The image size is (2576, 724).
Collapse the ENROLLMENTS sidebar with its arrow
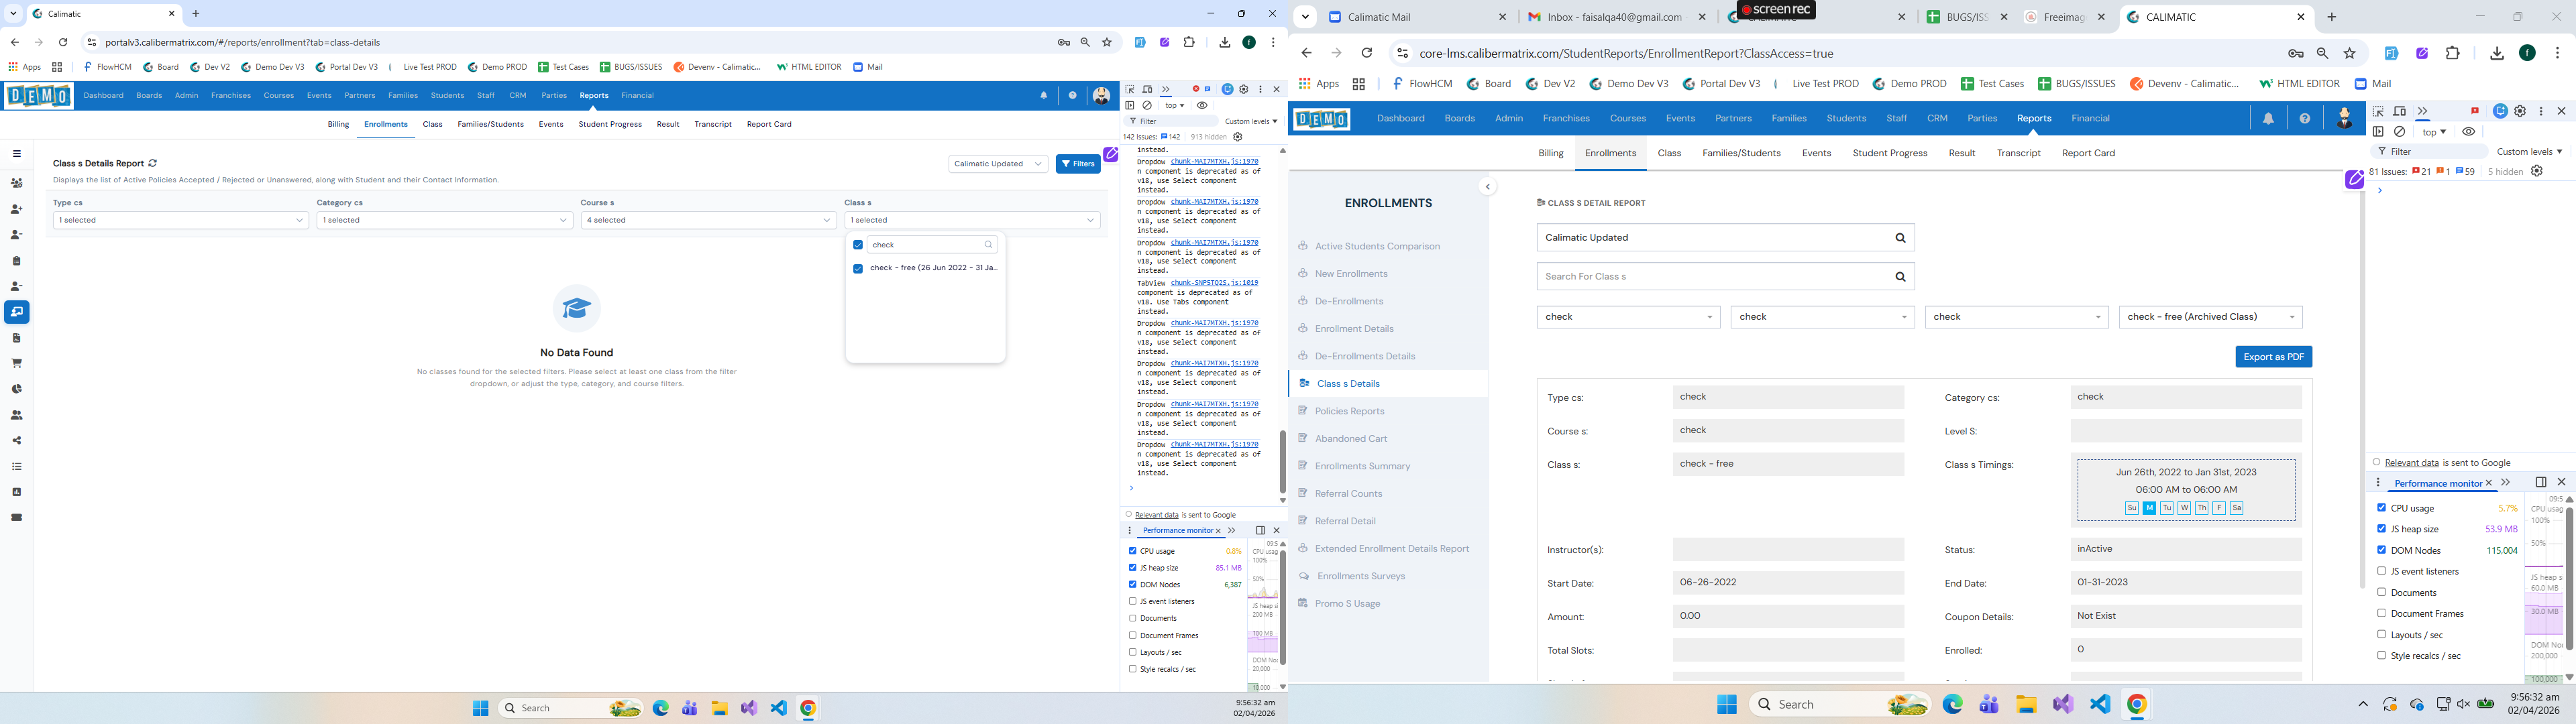coord(1487,187)
